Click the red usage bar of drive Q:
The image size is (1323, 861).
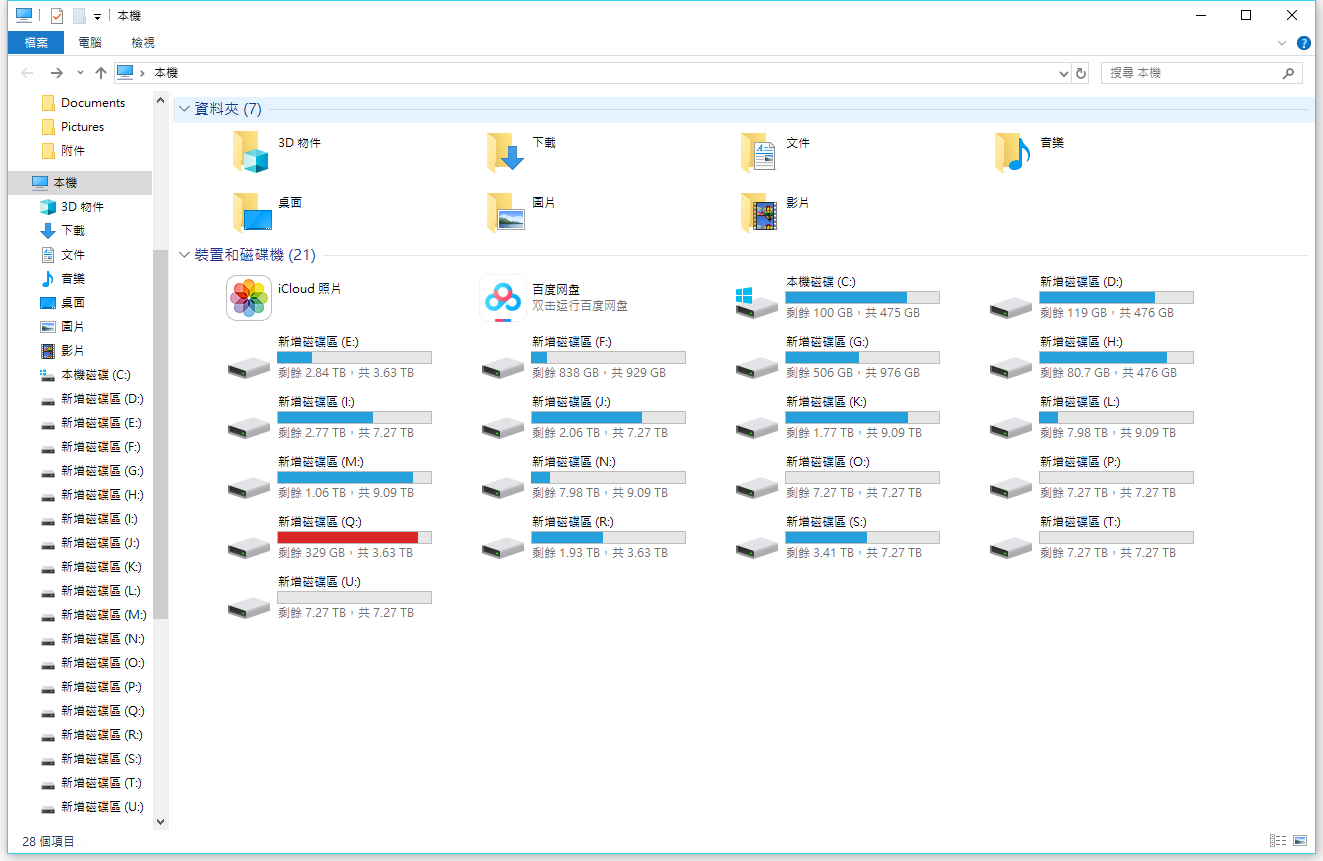click(x=354, y=537)
